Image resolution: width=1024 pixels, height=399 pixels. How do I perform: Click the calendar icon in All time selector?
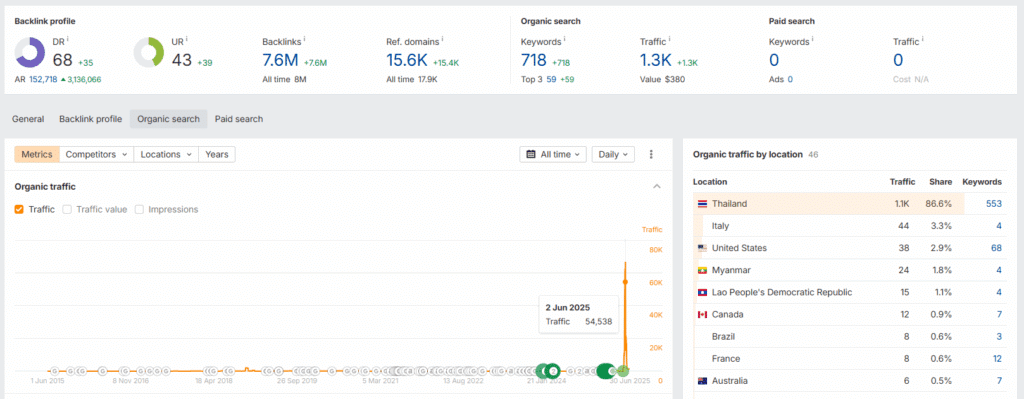pyautogui.click(x=530, y=155)
